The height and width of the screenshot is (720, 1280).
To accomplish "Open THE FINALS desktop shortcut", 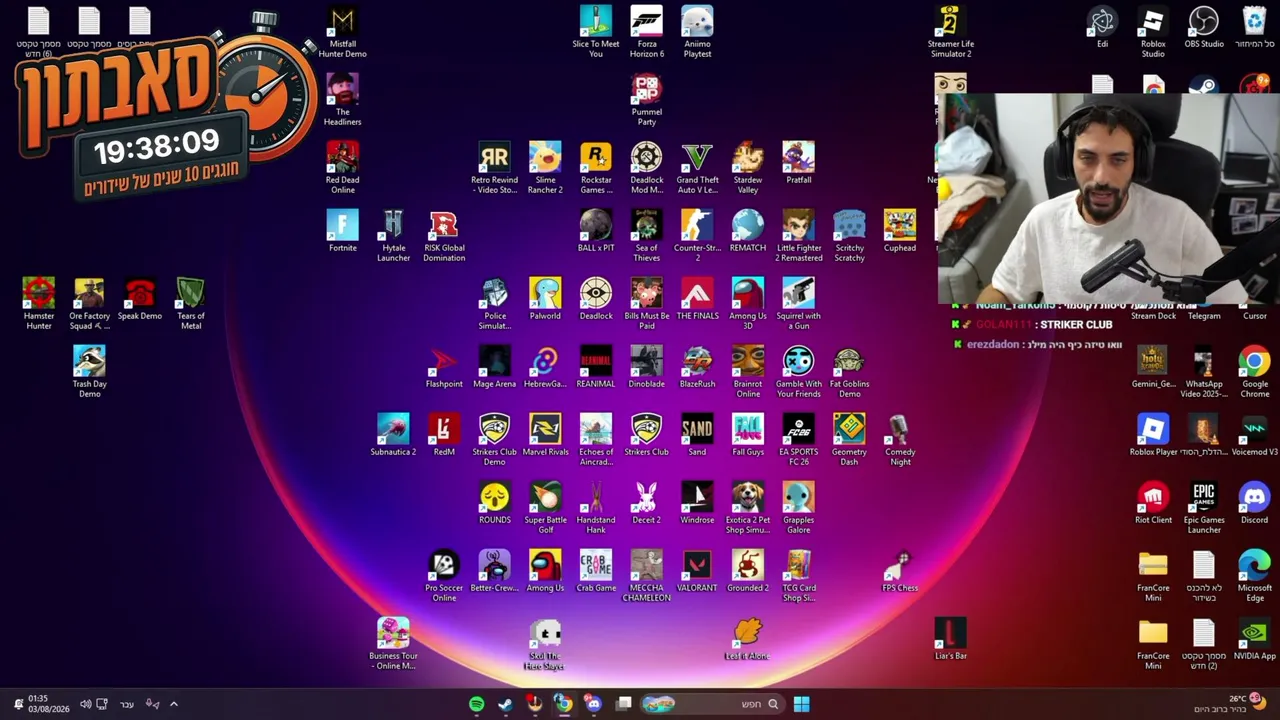I will coord(697,300).
